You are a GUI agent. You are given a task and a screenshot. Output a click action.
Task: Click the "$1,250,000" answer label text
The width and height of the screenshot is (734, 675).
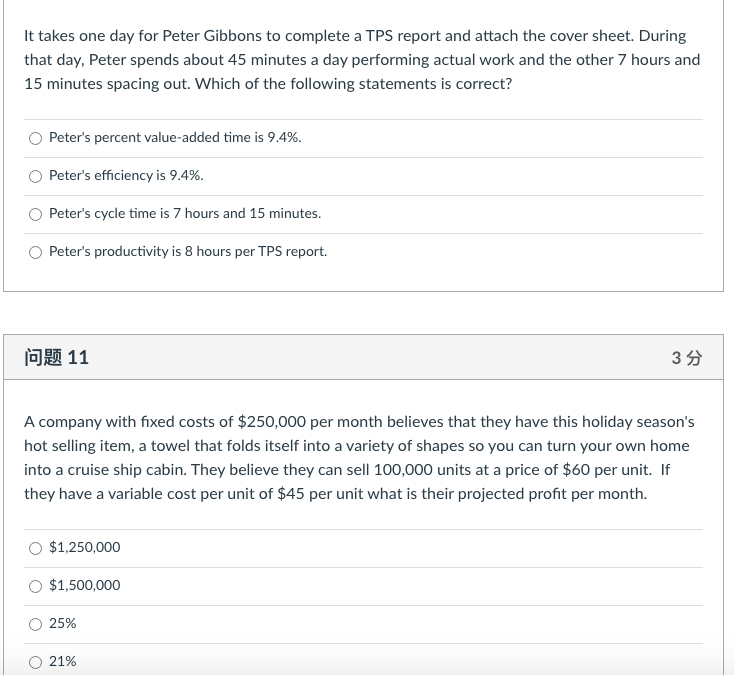pos(85,547)
